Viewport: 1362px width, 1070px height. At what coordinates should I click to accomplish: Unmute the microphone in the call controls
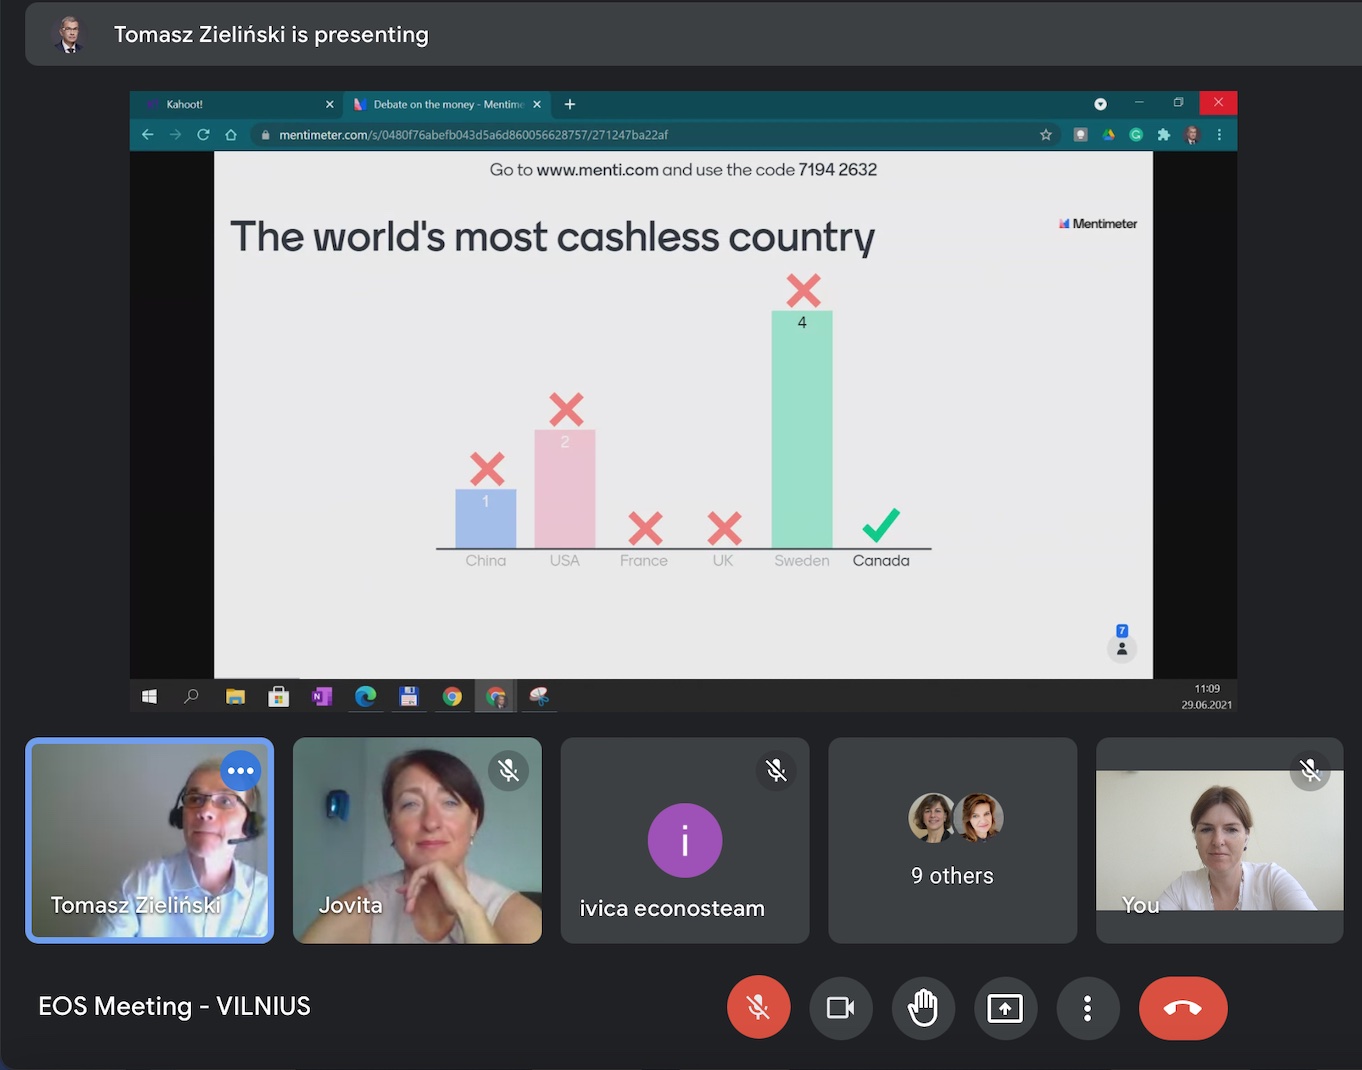click(758, 1008)
